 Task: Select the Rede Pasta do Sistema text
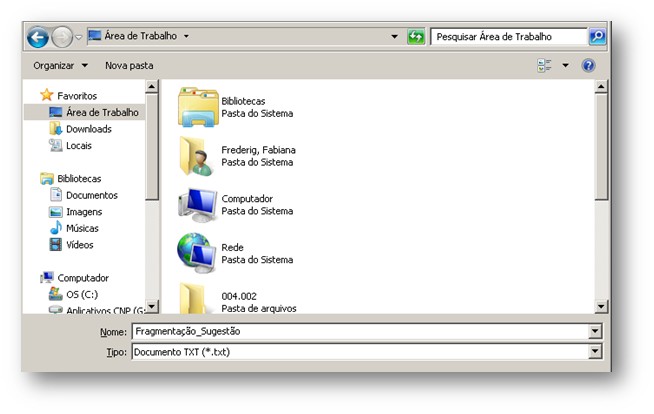pyautogui.click(x=257, y=253)
